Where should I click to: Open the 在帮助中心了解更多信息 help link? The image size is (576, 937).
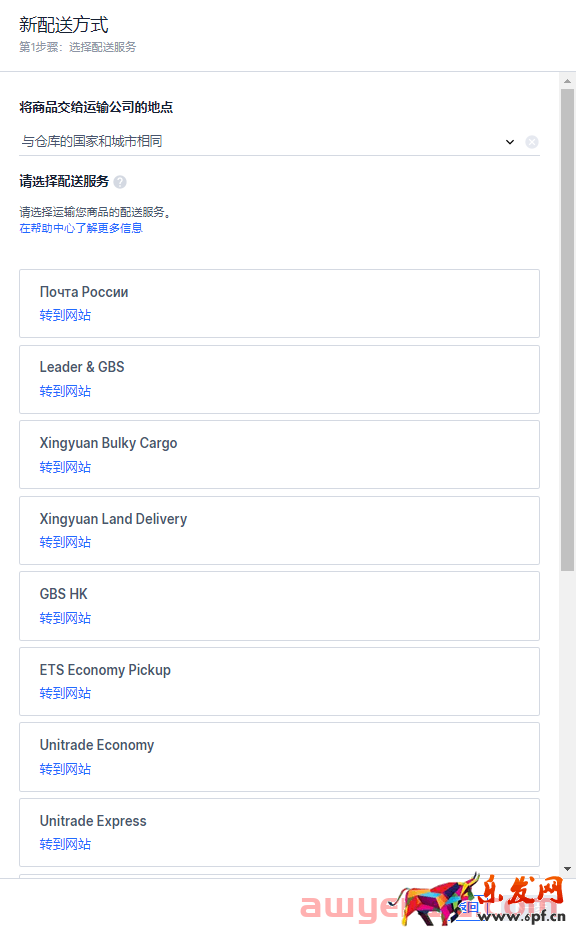80,228
